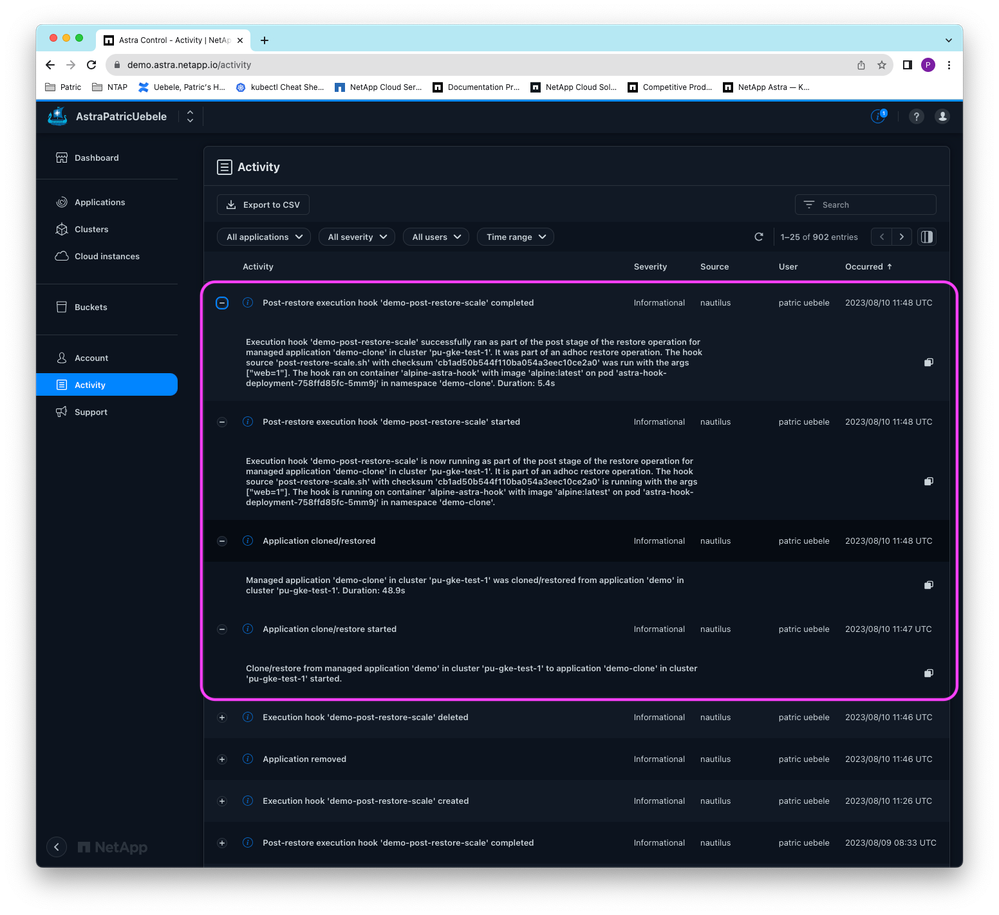Copy the cloned/restored details text
Viewport: 999px width, 915px height.
[928, 585]
